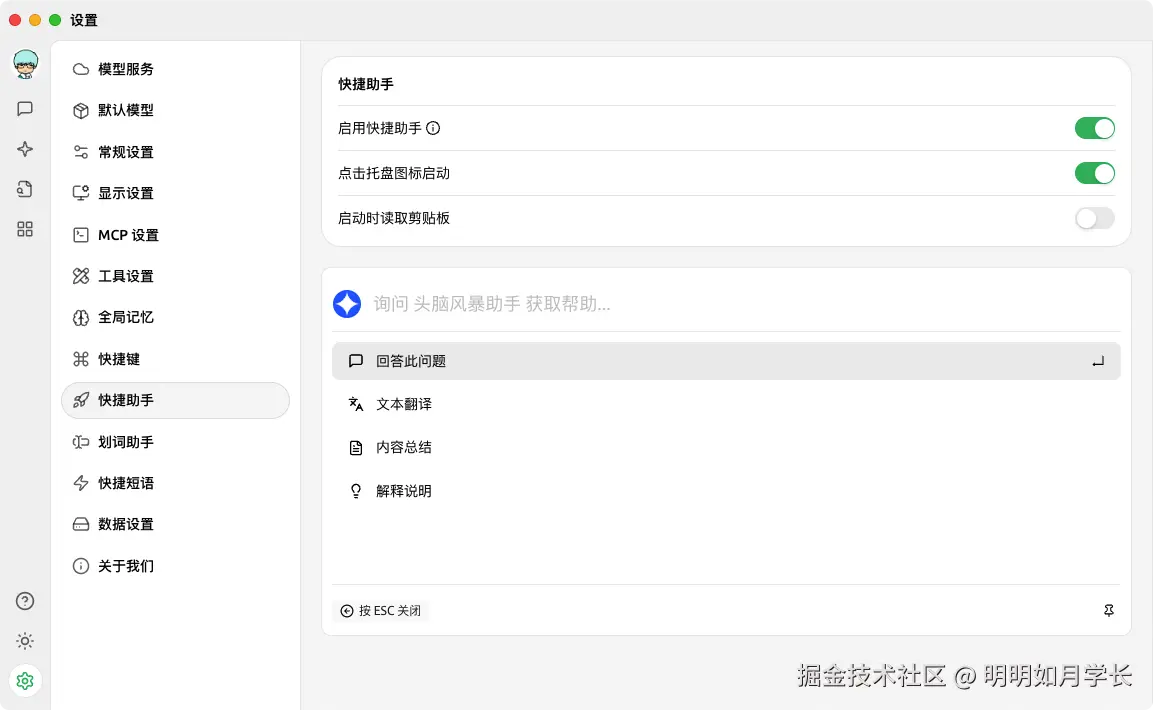Select 划词助手 in sidebar
The image size is (1153, 710).
(x=175, y=442)
